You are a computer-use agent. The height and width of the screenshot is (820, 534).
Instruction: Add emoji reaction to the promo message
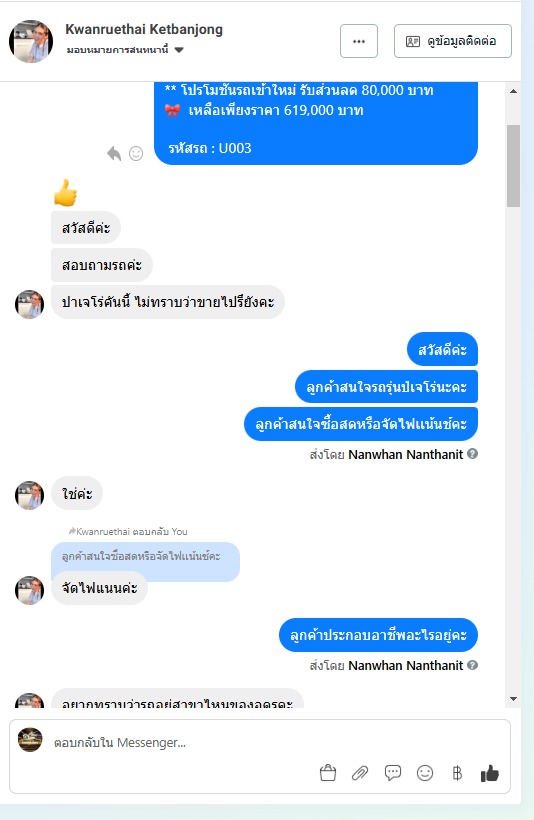[136, 153]
